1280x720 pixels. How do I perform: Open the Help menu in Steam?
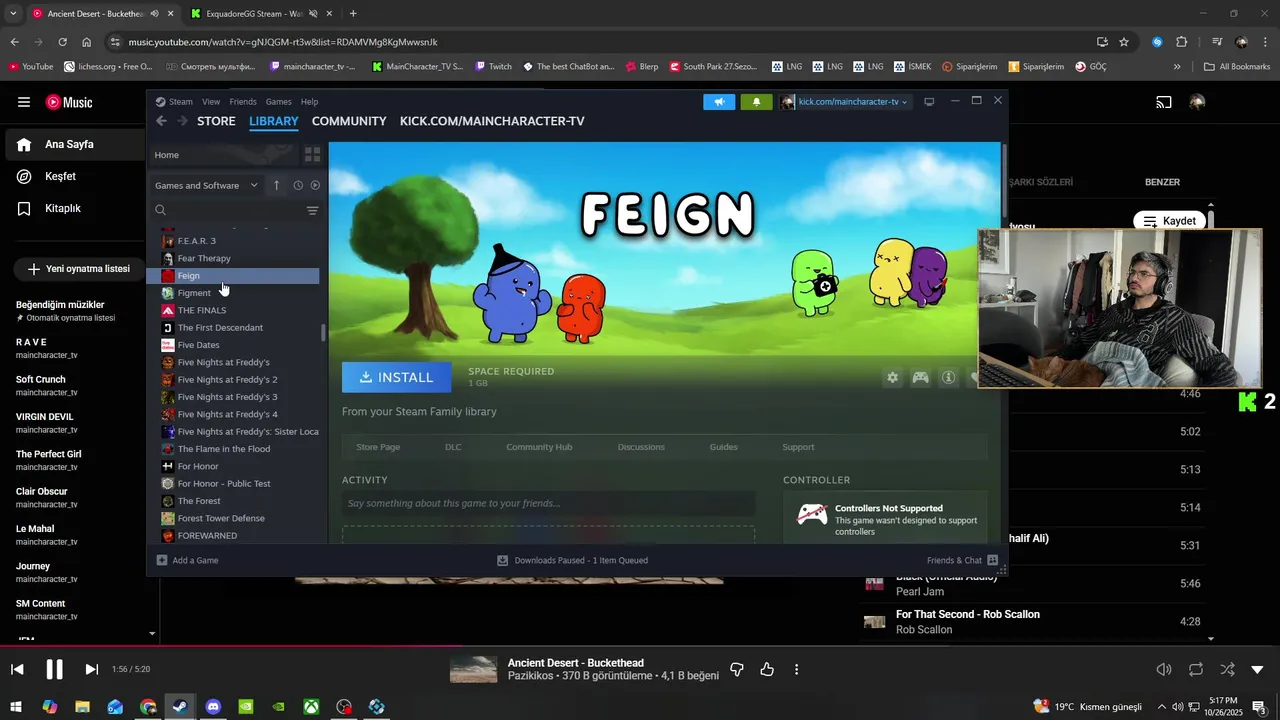coord(310,102)
